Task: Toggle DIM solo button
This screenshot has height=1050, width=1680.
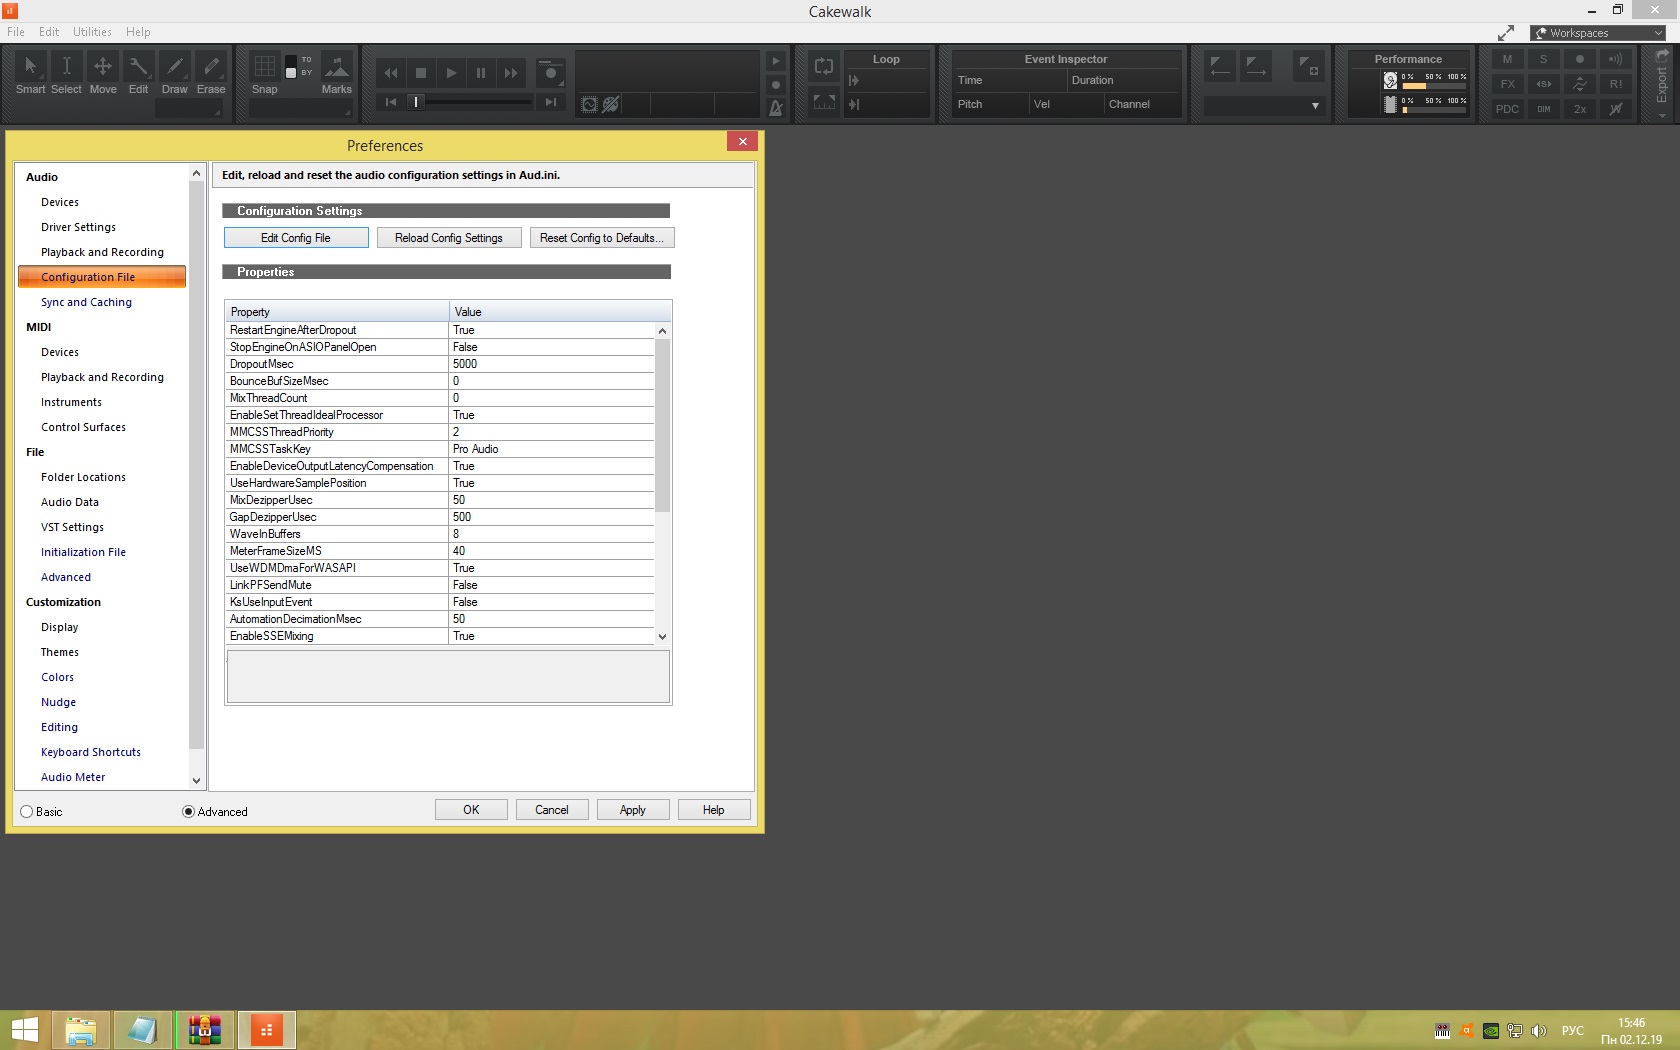Action: pyautogui.click(x=1543, y=109)
